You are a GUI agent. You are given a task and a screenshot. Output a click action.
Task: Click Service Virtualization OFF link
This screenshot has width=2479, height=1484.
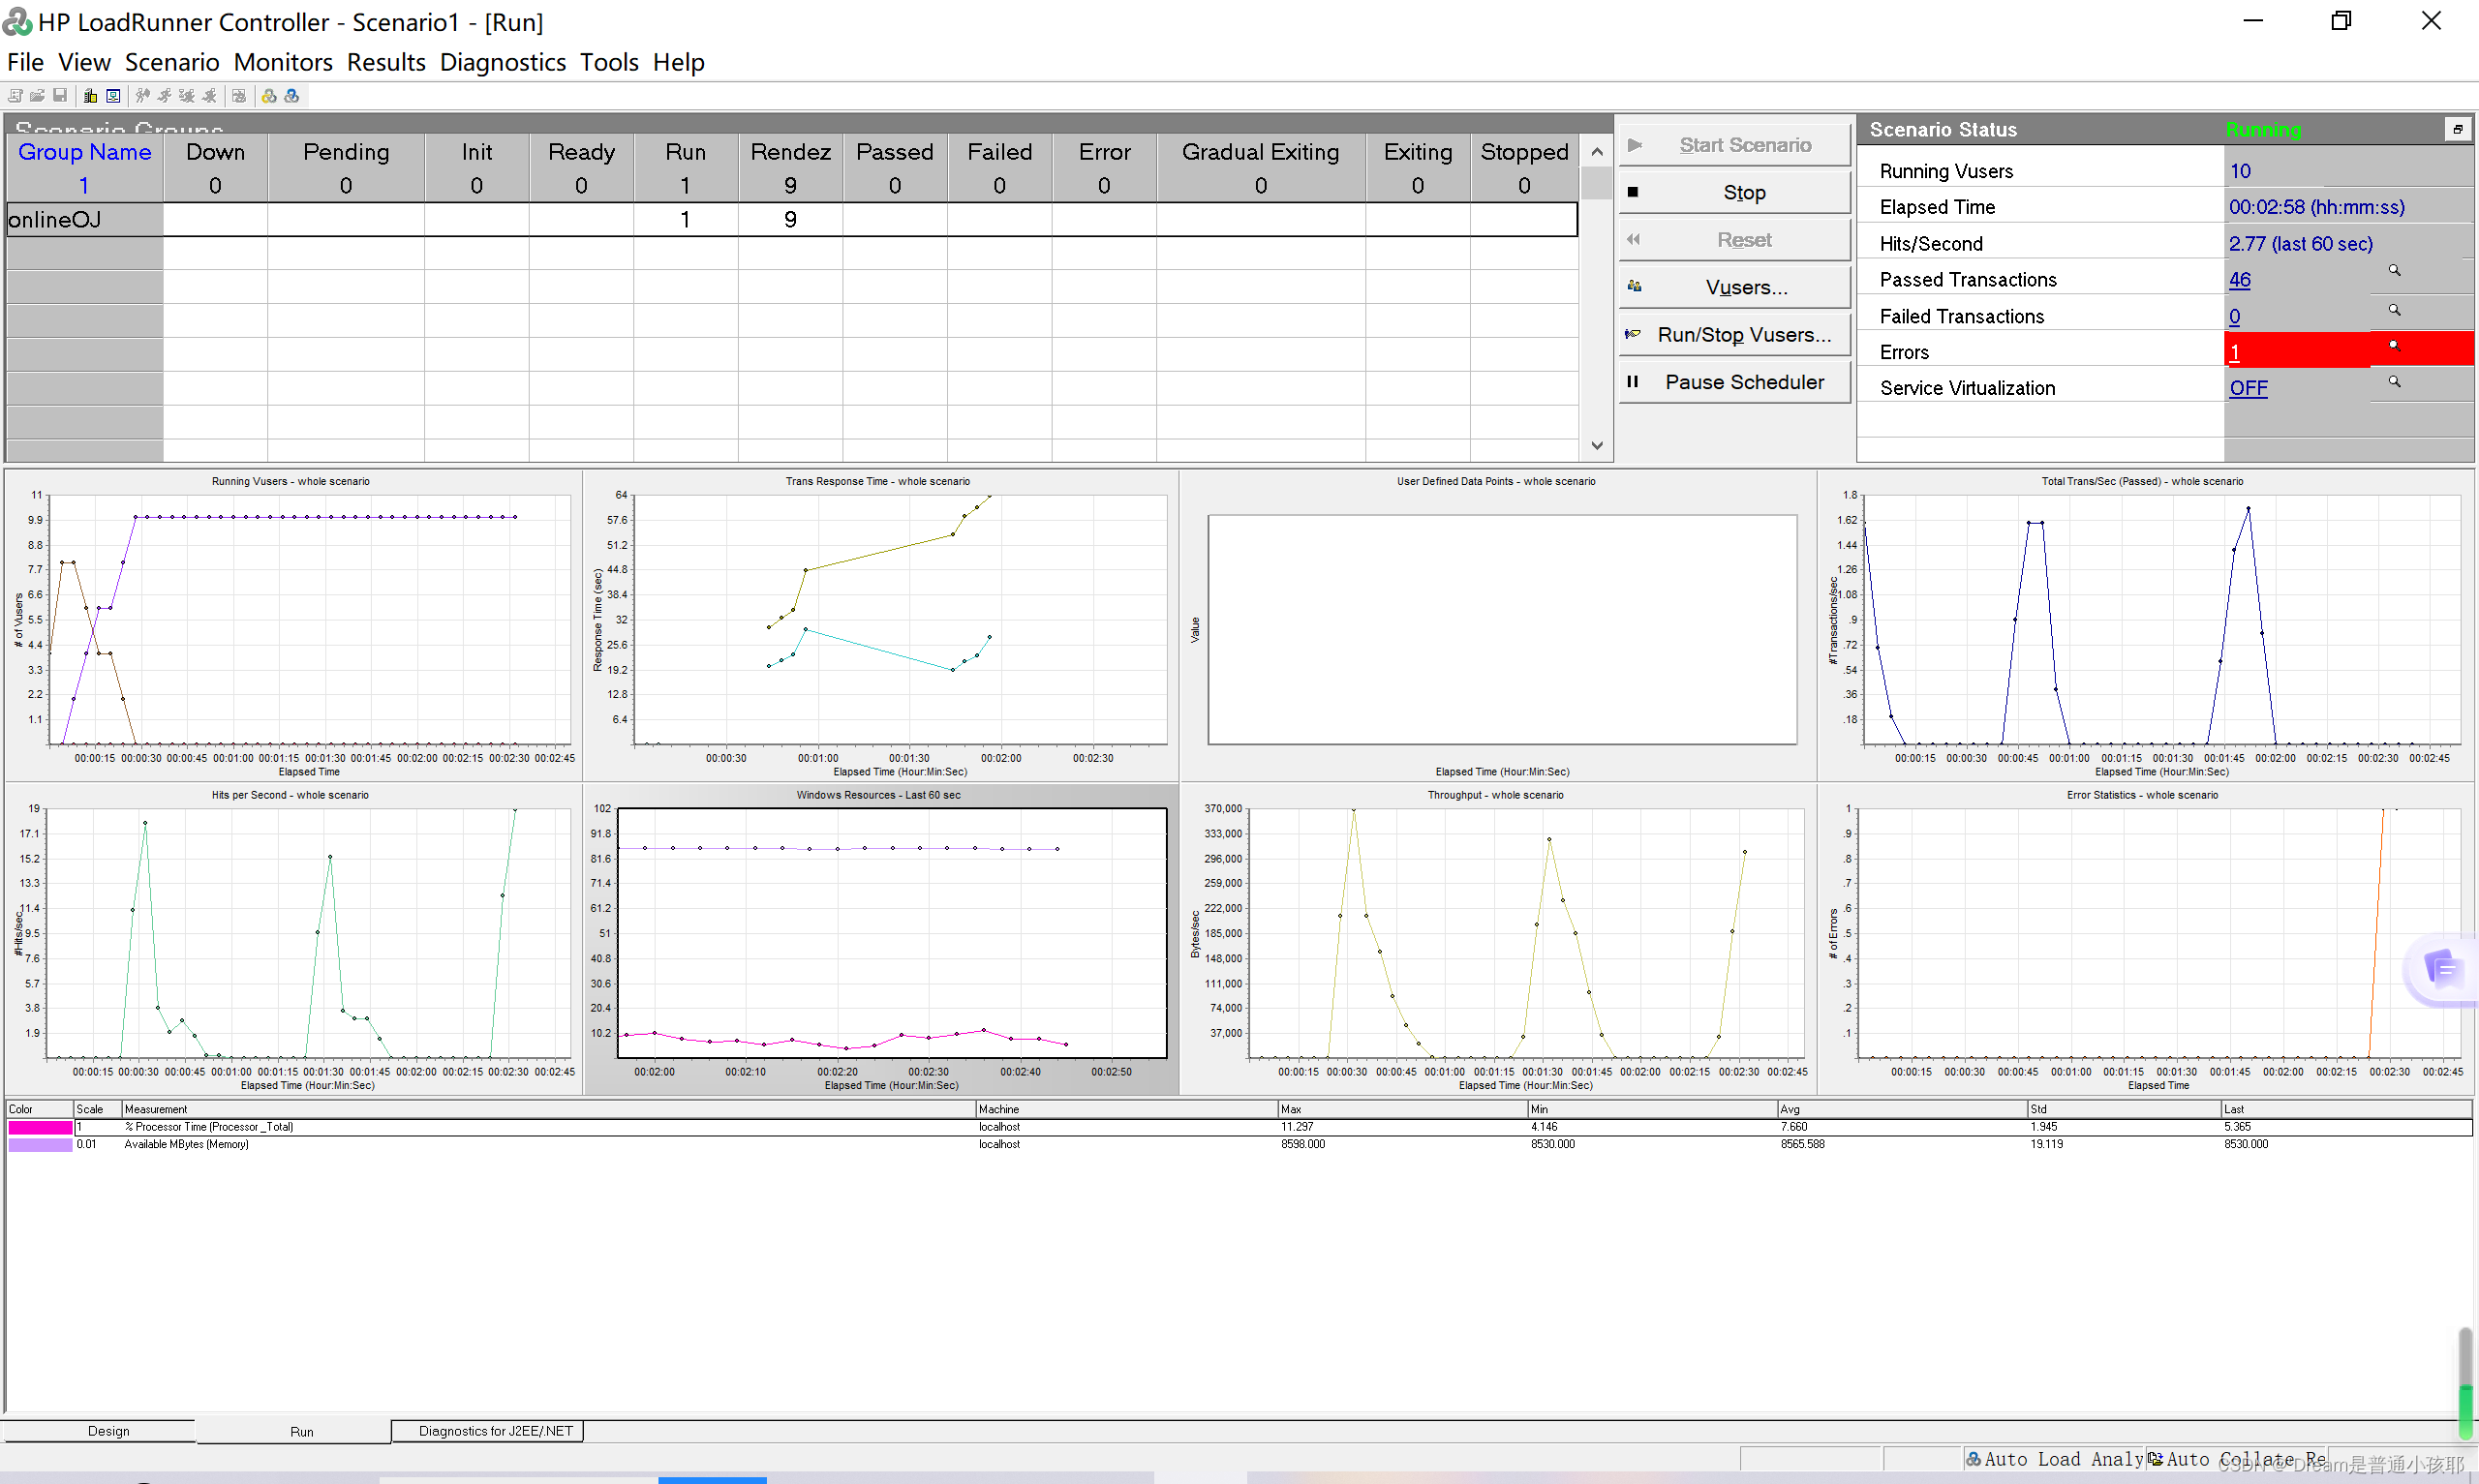click(2248, 388)
